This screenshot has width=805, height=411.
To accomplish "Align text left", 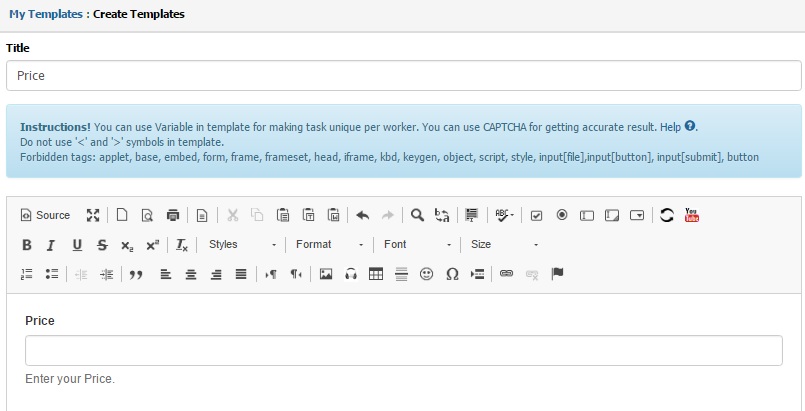I will (x=165, y=275).
